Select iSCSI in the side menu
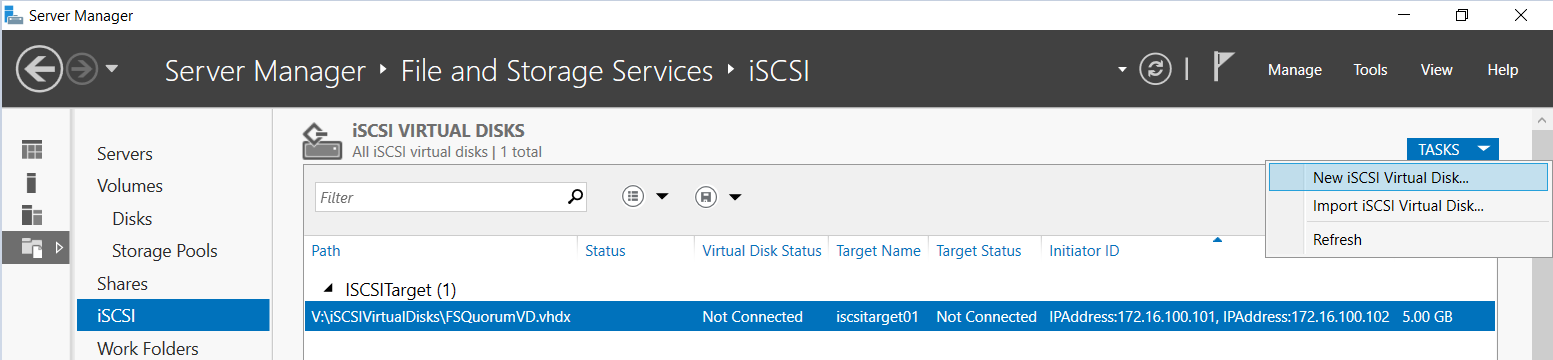This screenshot has width=1553, height=360. pos(173,316)
